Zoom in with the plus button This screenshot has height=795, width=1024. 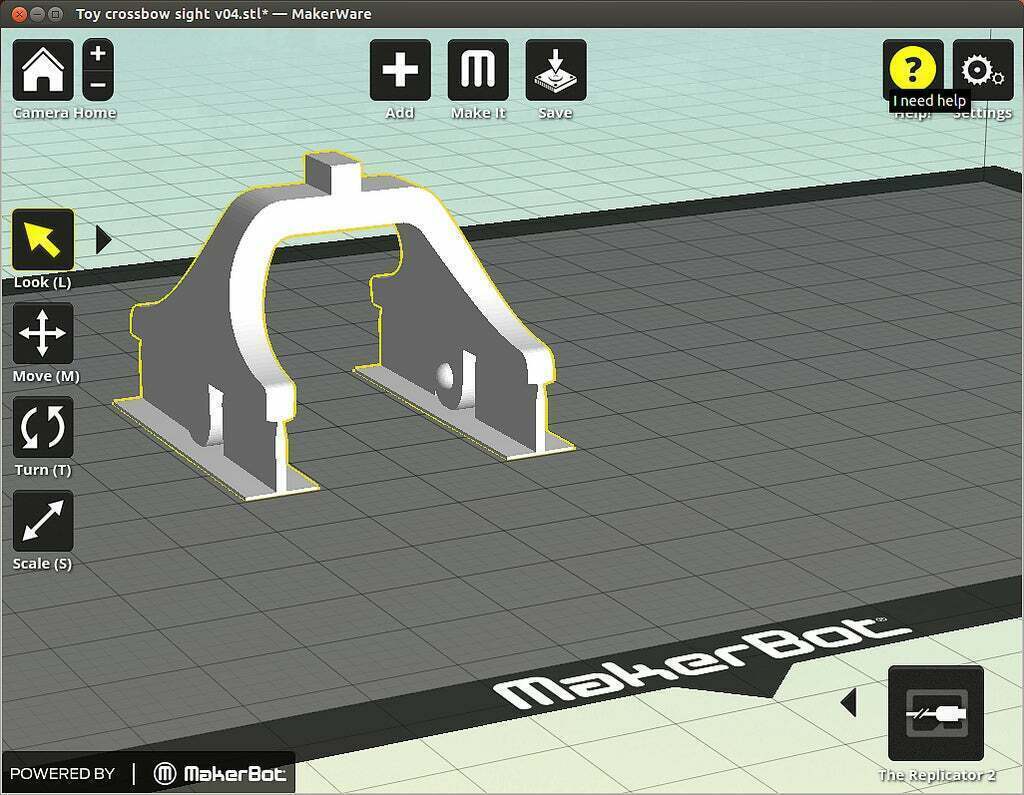tap(98, 54)
